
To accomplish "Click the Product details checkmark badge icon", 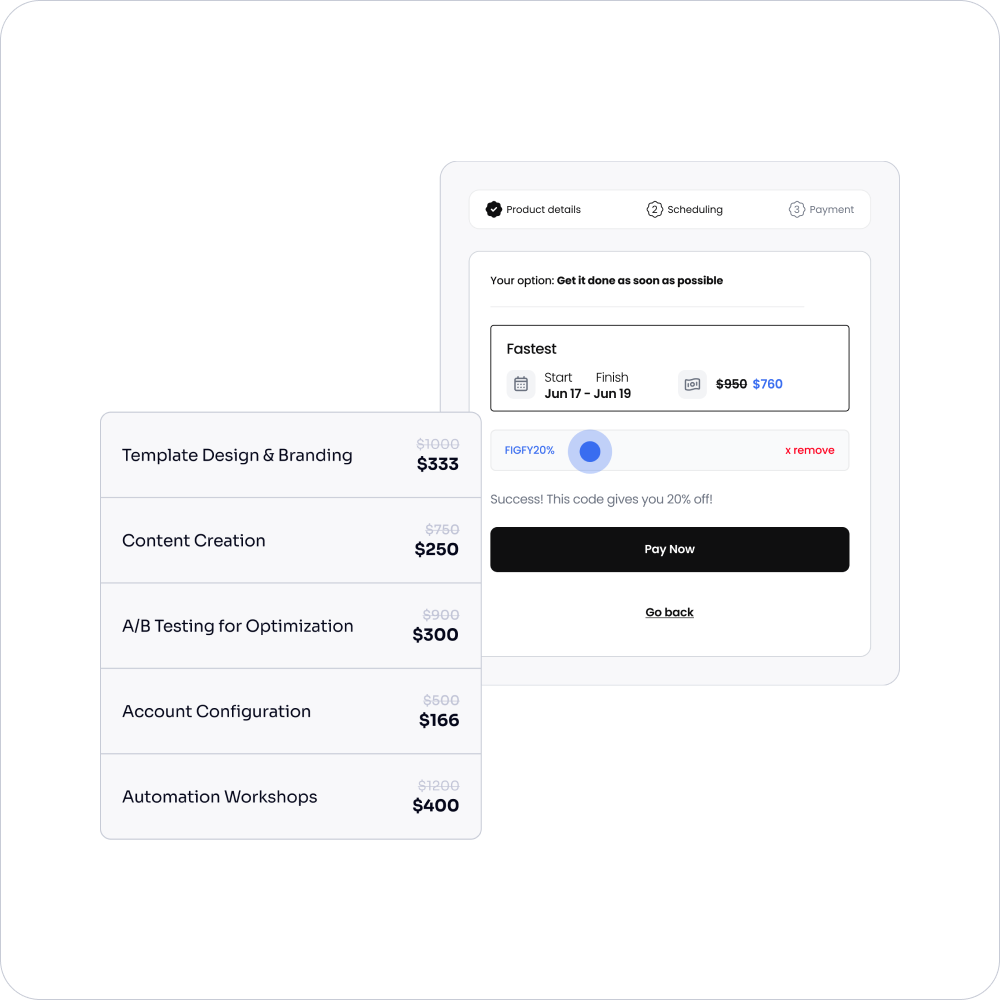I will (494, 209).
